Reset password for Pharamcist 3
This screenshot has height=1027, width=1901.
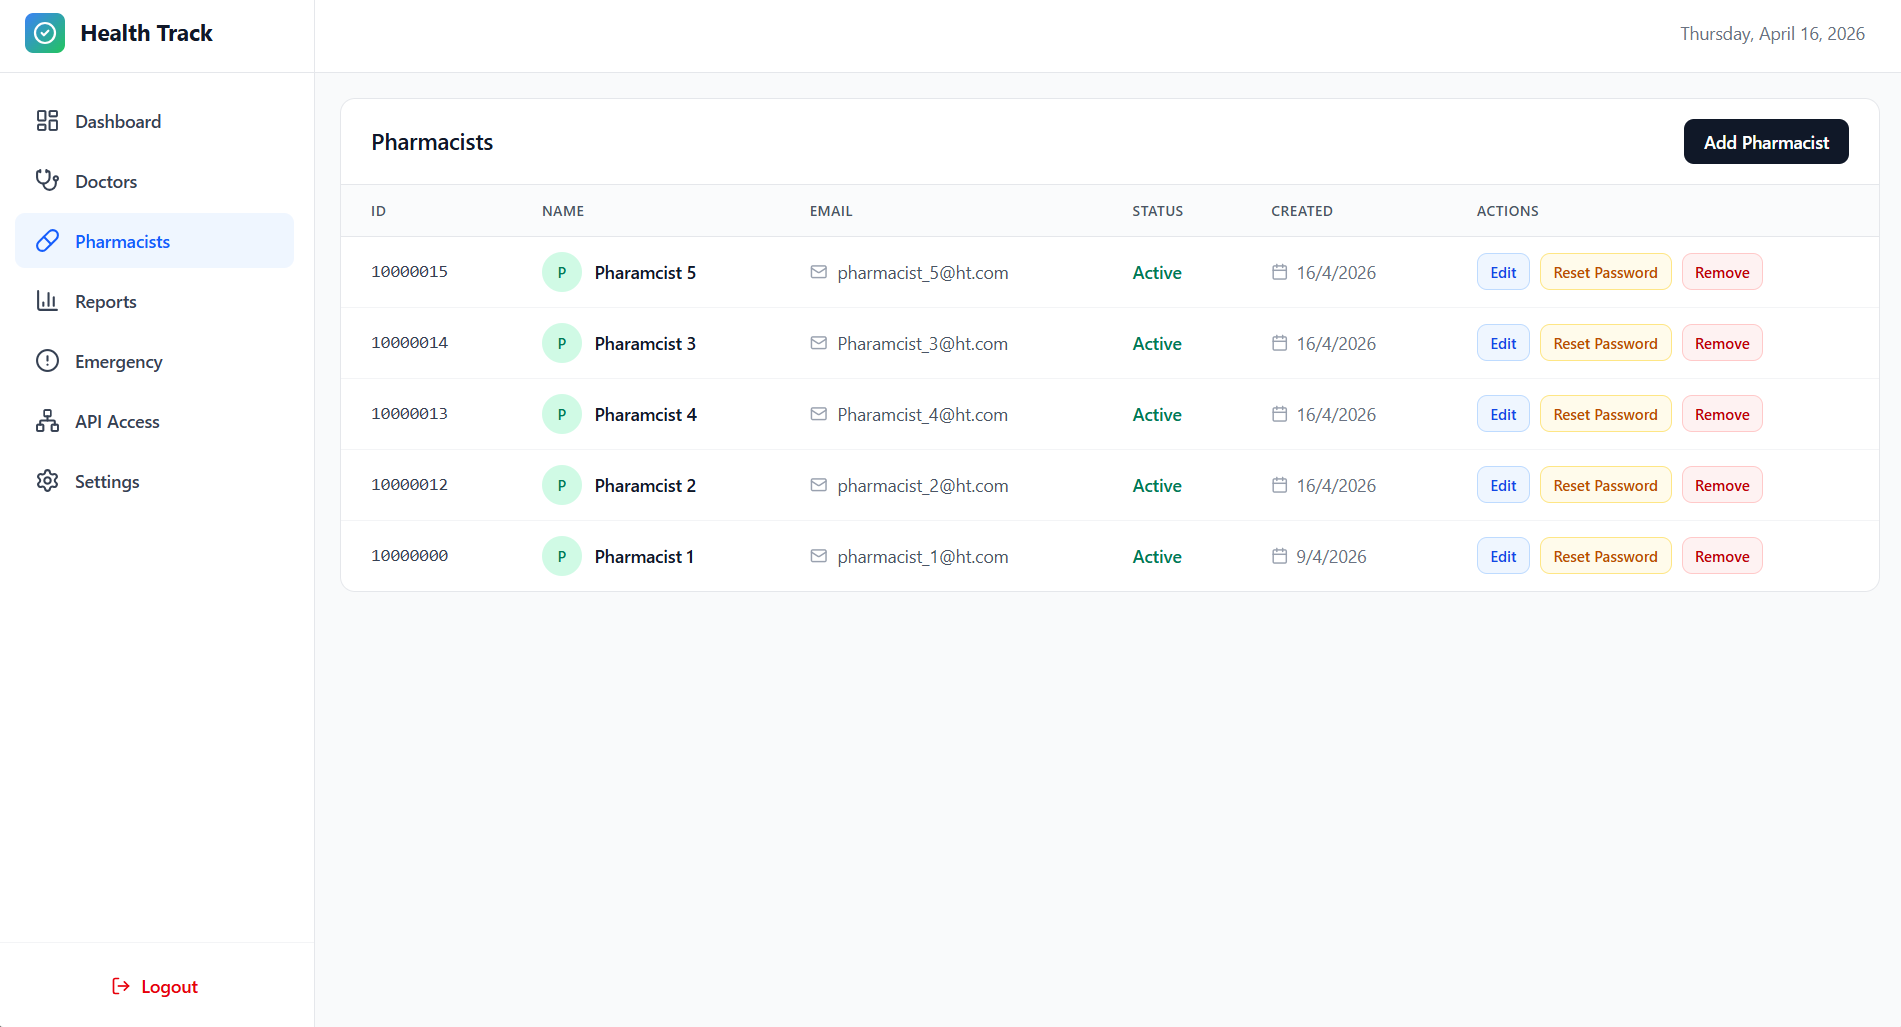tap(1604, 343)
